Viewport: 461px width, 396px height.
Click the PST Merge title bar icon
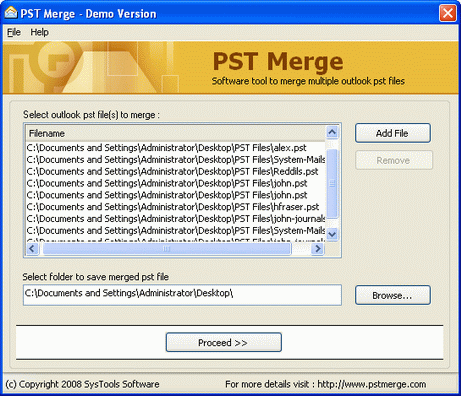pos(11,13)
